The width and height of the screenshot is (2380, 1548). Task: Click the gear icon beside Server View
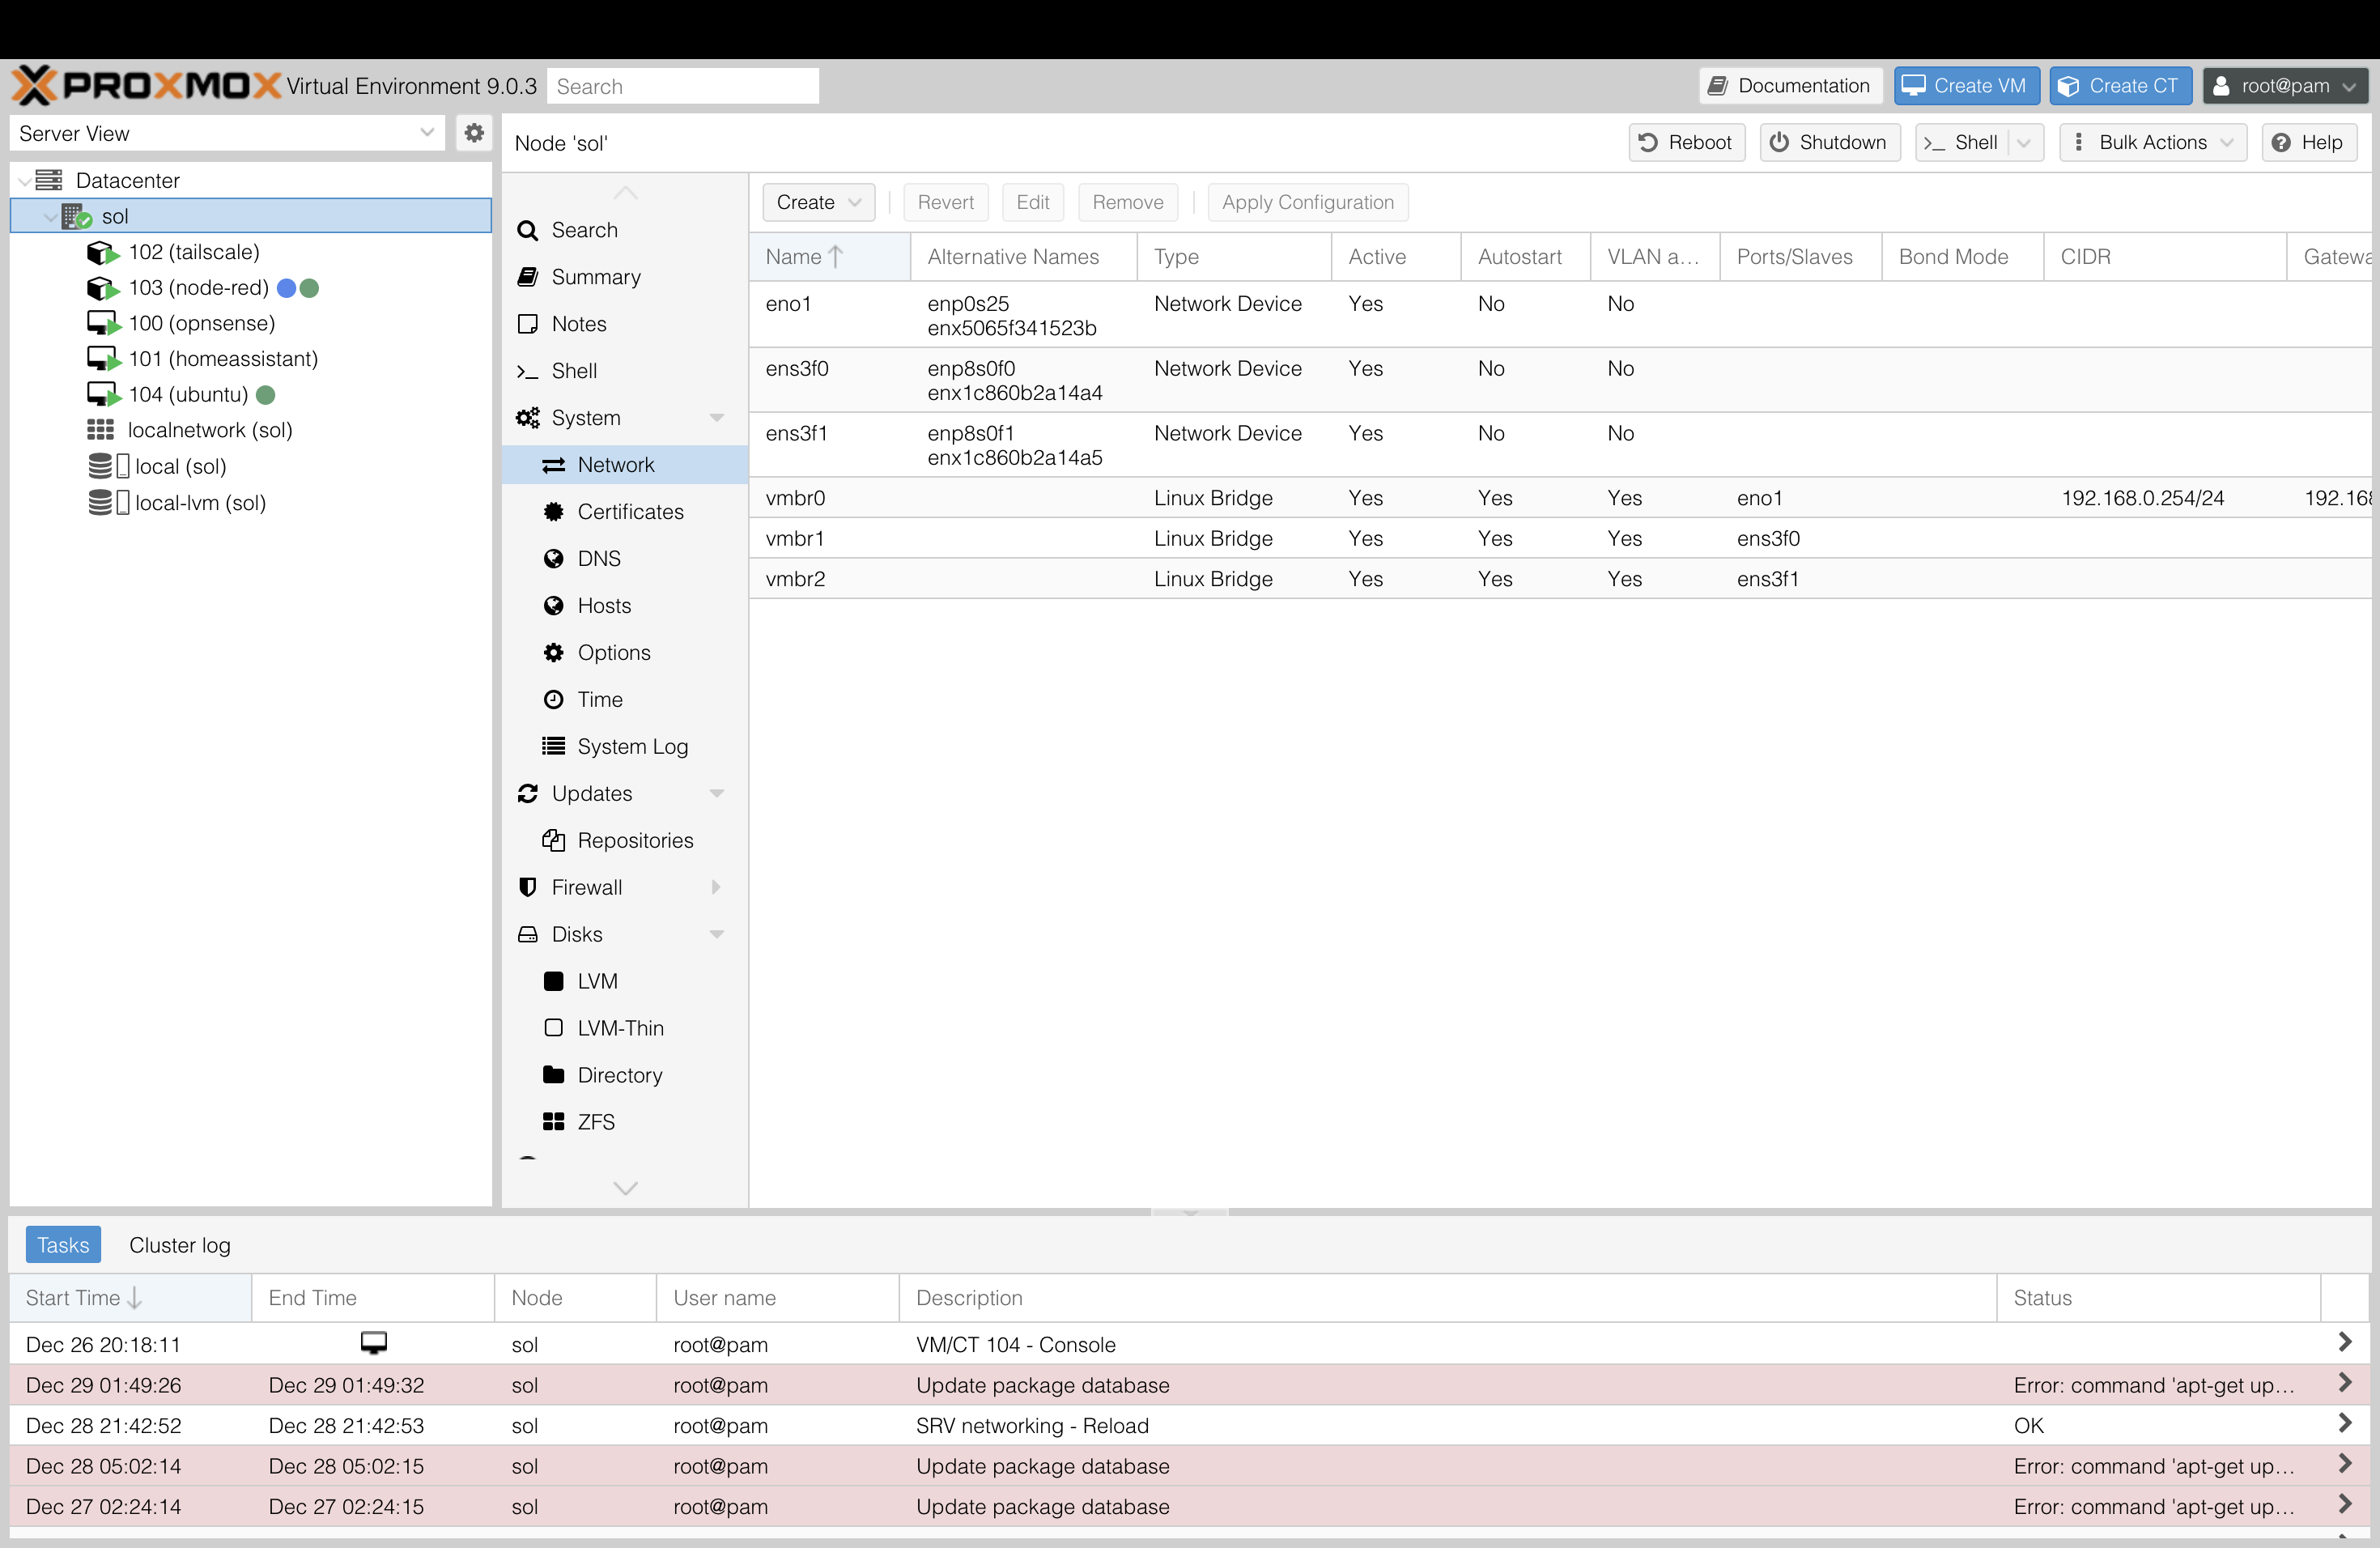474,133
